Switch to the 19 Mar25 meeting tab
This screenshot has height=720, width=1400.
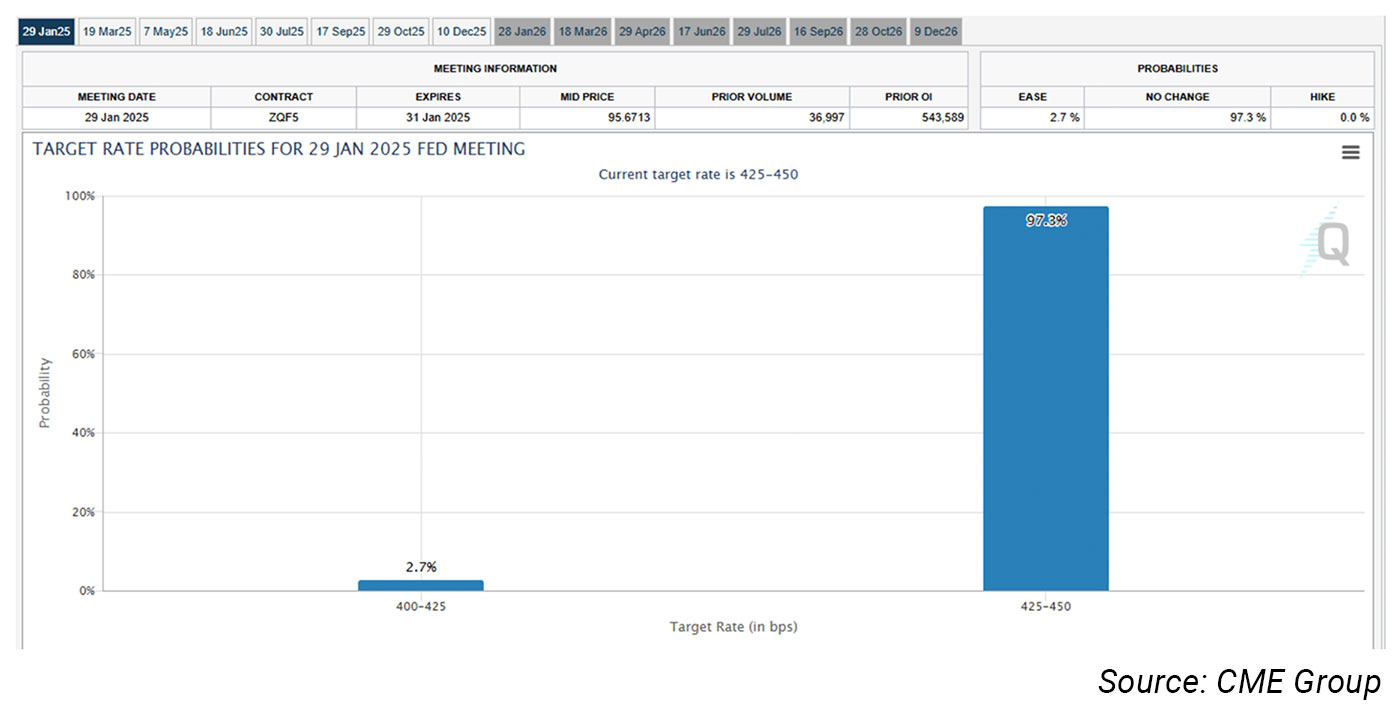tap(107, 32)
